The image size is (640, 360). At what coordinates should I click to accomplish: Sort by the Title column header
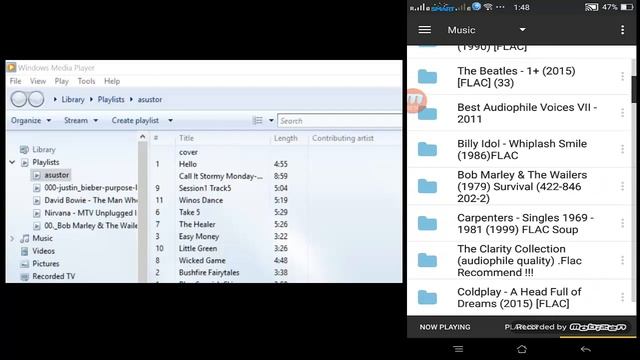(187, 138)
